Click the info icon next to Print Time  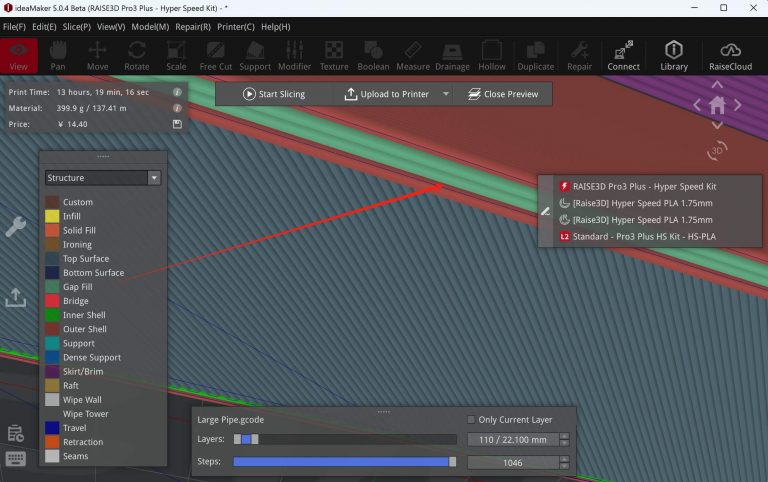click(177, 92)
